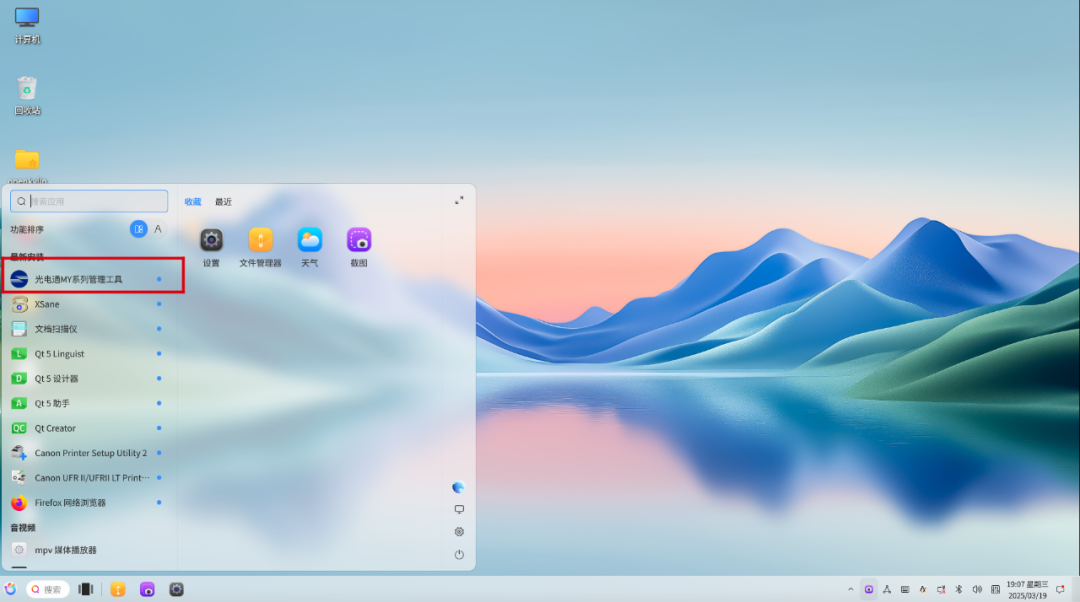Open 回收站 desktop icon

click(x=27, y=96)
